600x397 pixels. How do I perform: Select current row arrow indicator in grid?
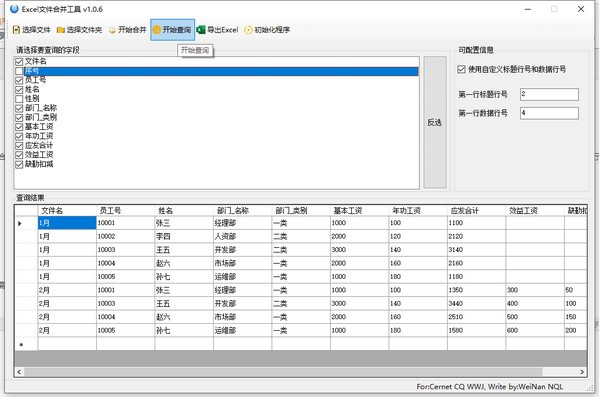coord(20,223)
